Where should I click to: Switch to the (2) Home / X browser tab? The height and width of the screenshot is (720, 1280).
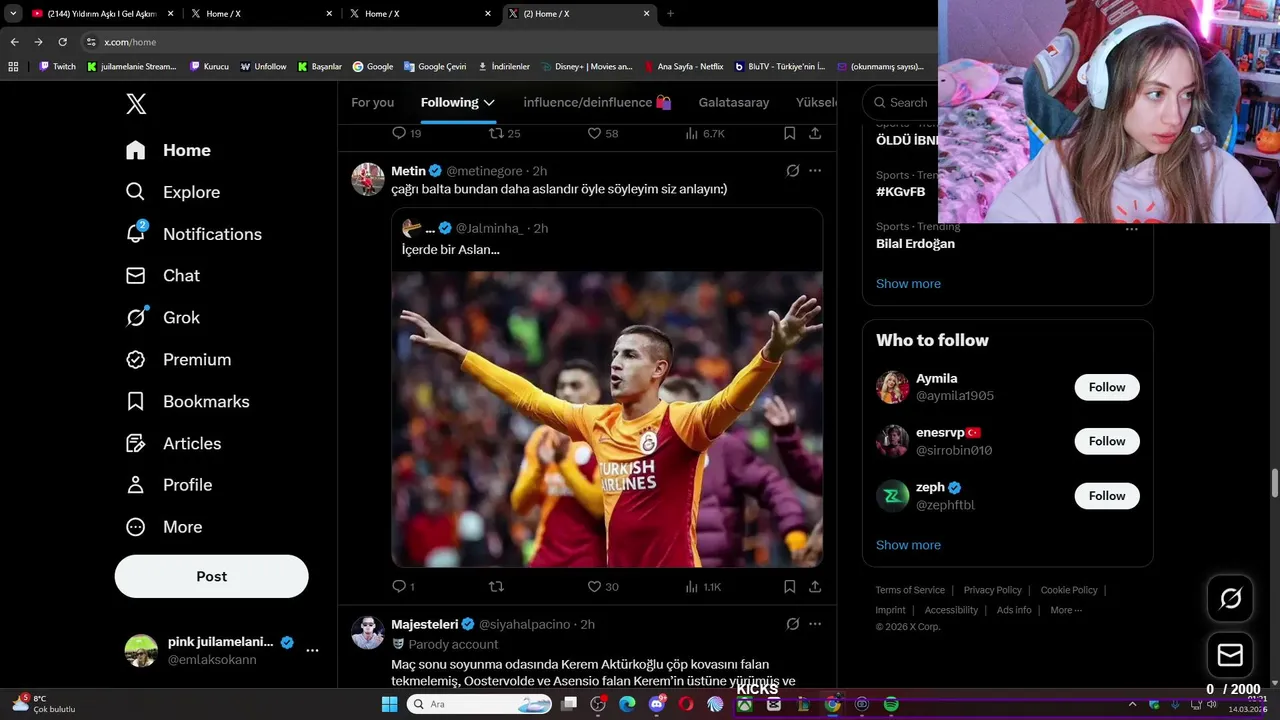point(579,14)
